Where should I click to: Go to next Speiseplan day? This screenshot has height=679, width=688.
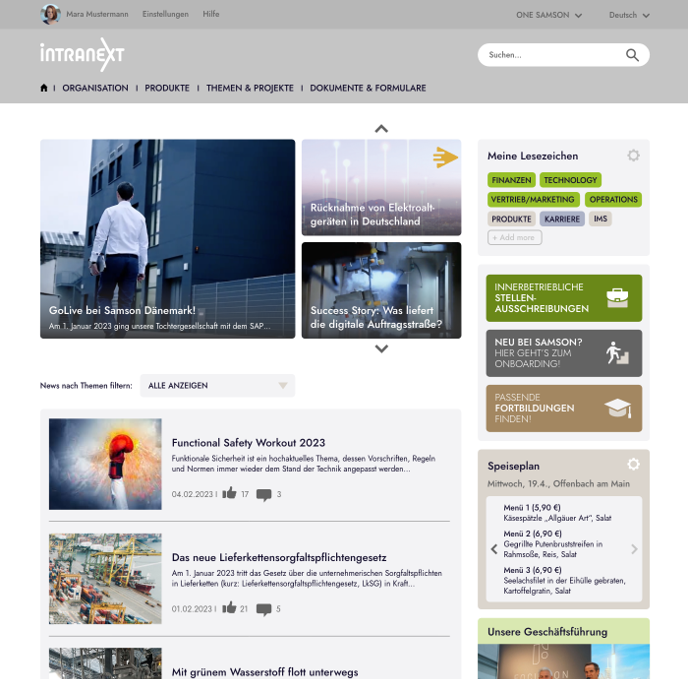(634, 549)
